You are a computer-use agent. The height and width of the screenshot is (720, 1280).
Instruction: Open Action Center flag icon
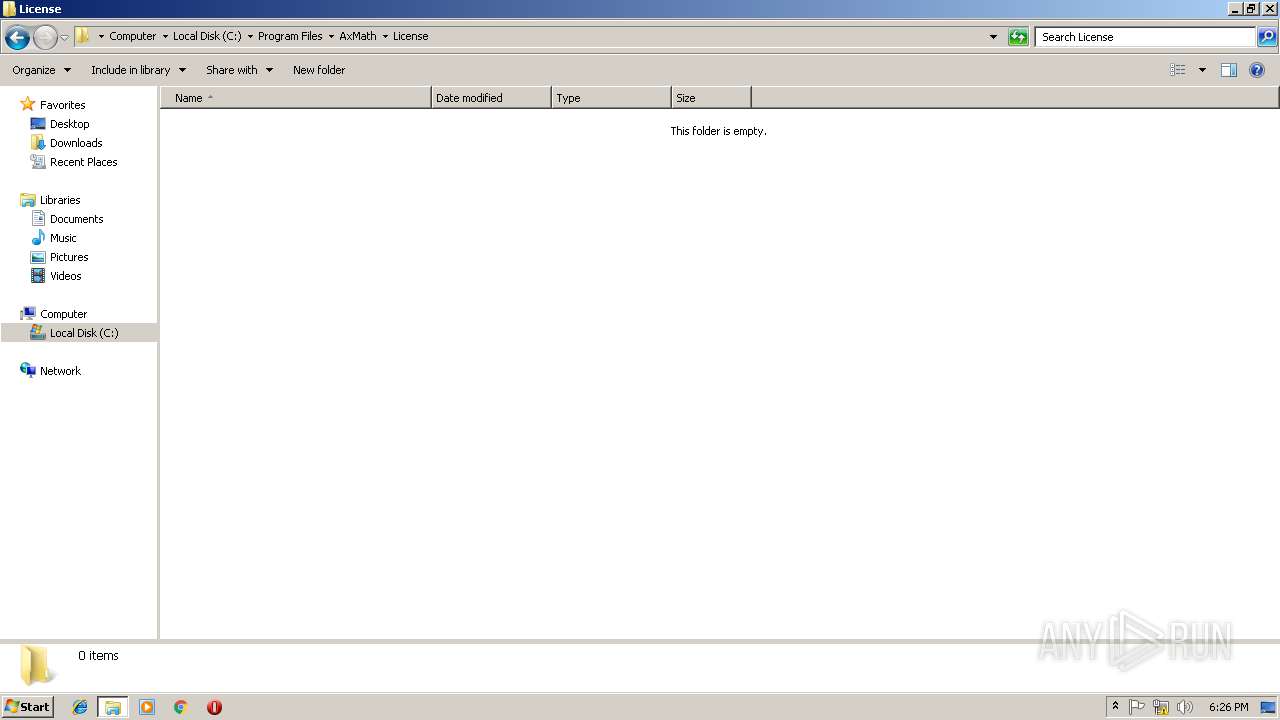coord(1137,707)
